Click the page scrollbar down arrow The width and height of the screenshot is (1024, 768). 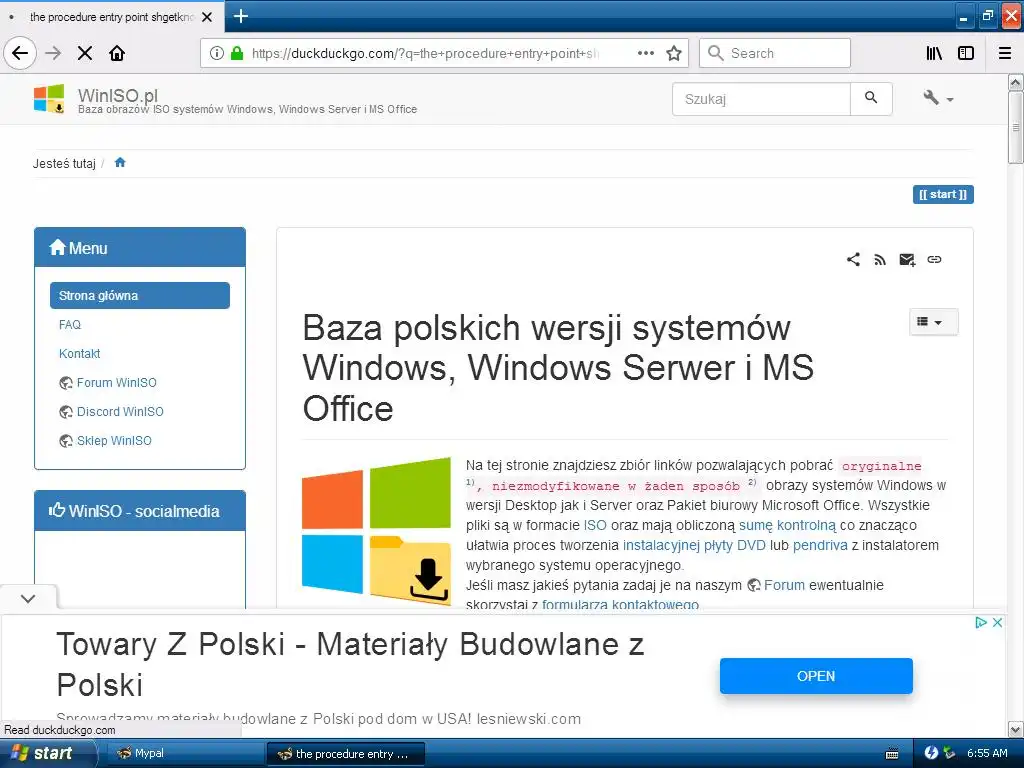click(x=1016, y=729)
